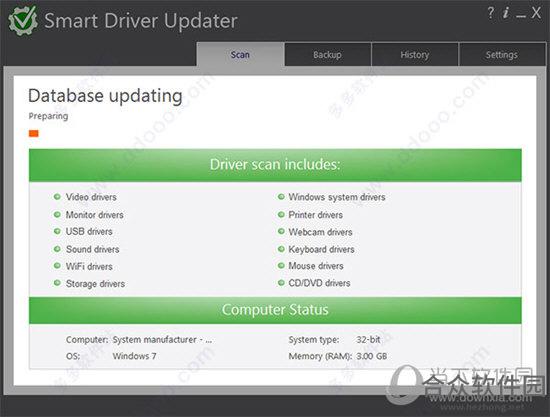Switch to the Scan tab

240,54
